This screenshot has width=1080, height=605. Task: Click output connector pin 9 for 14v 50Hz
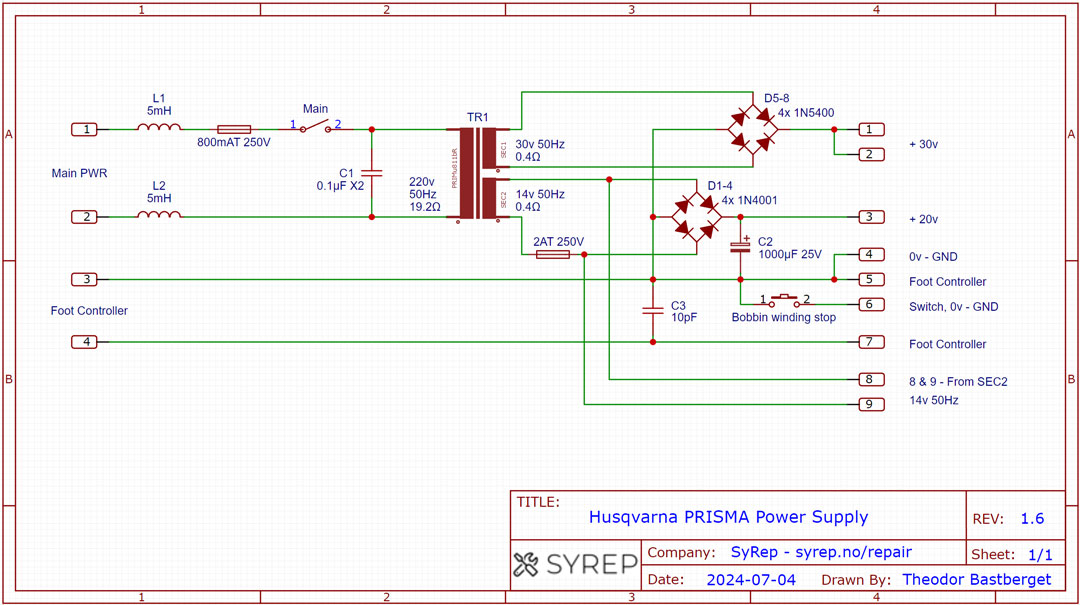(x=870, y=404)
